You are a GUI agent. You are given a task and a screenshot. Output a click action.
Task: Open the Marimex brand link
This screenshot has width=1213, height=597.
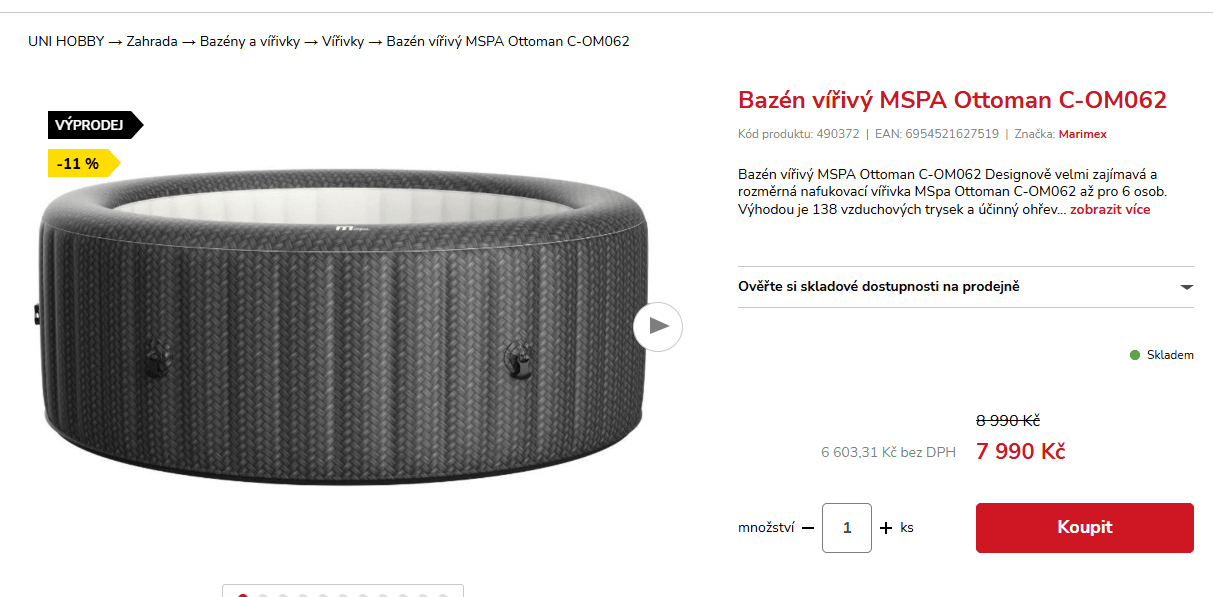[x=1083, y=134]
